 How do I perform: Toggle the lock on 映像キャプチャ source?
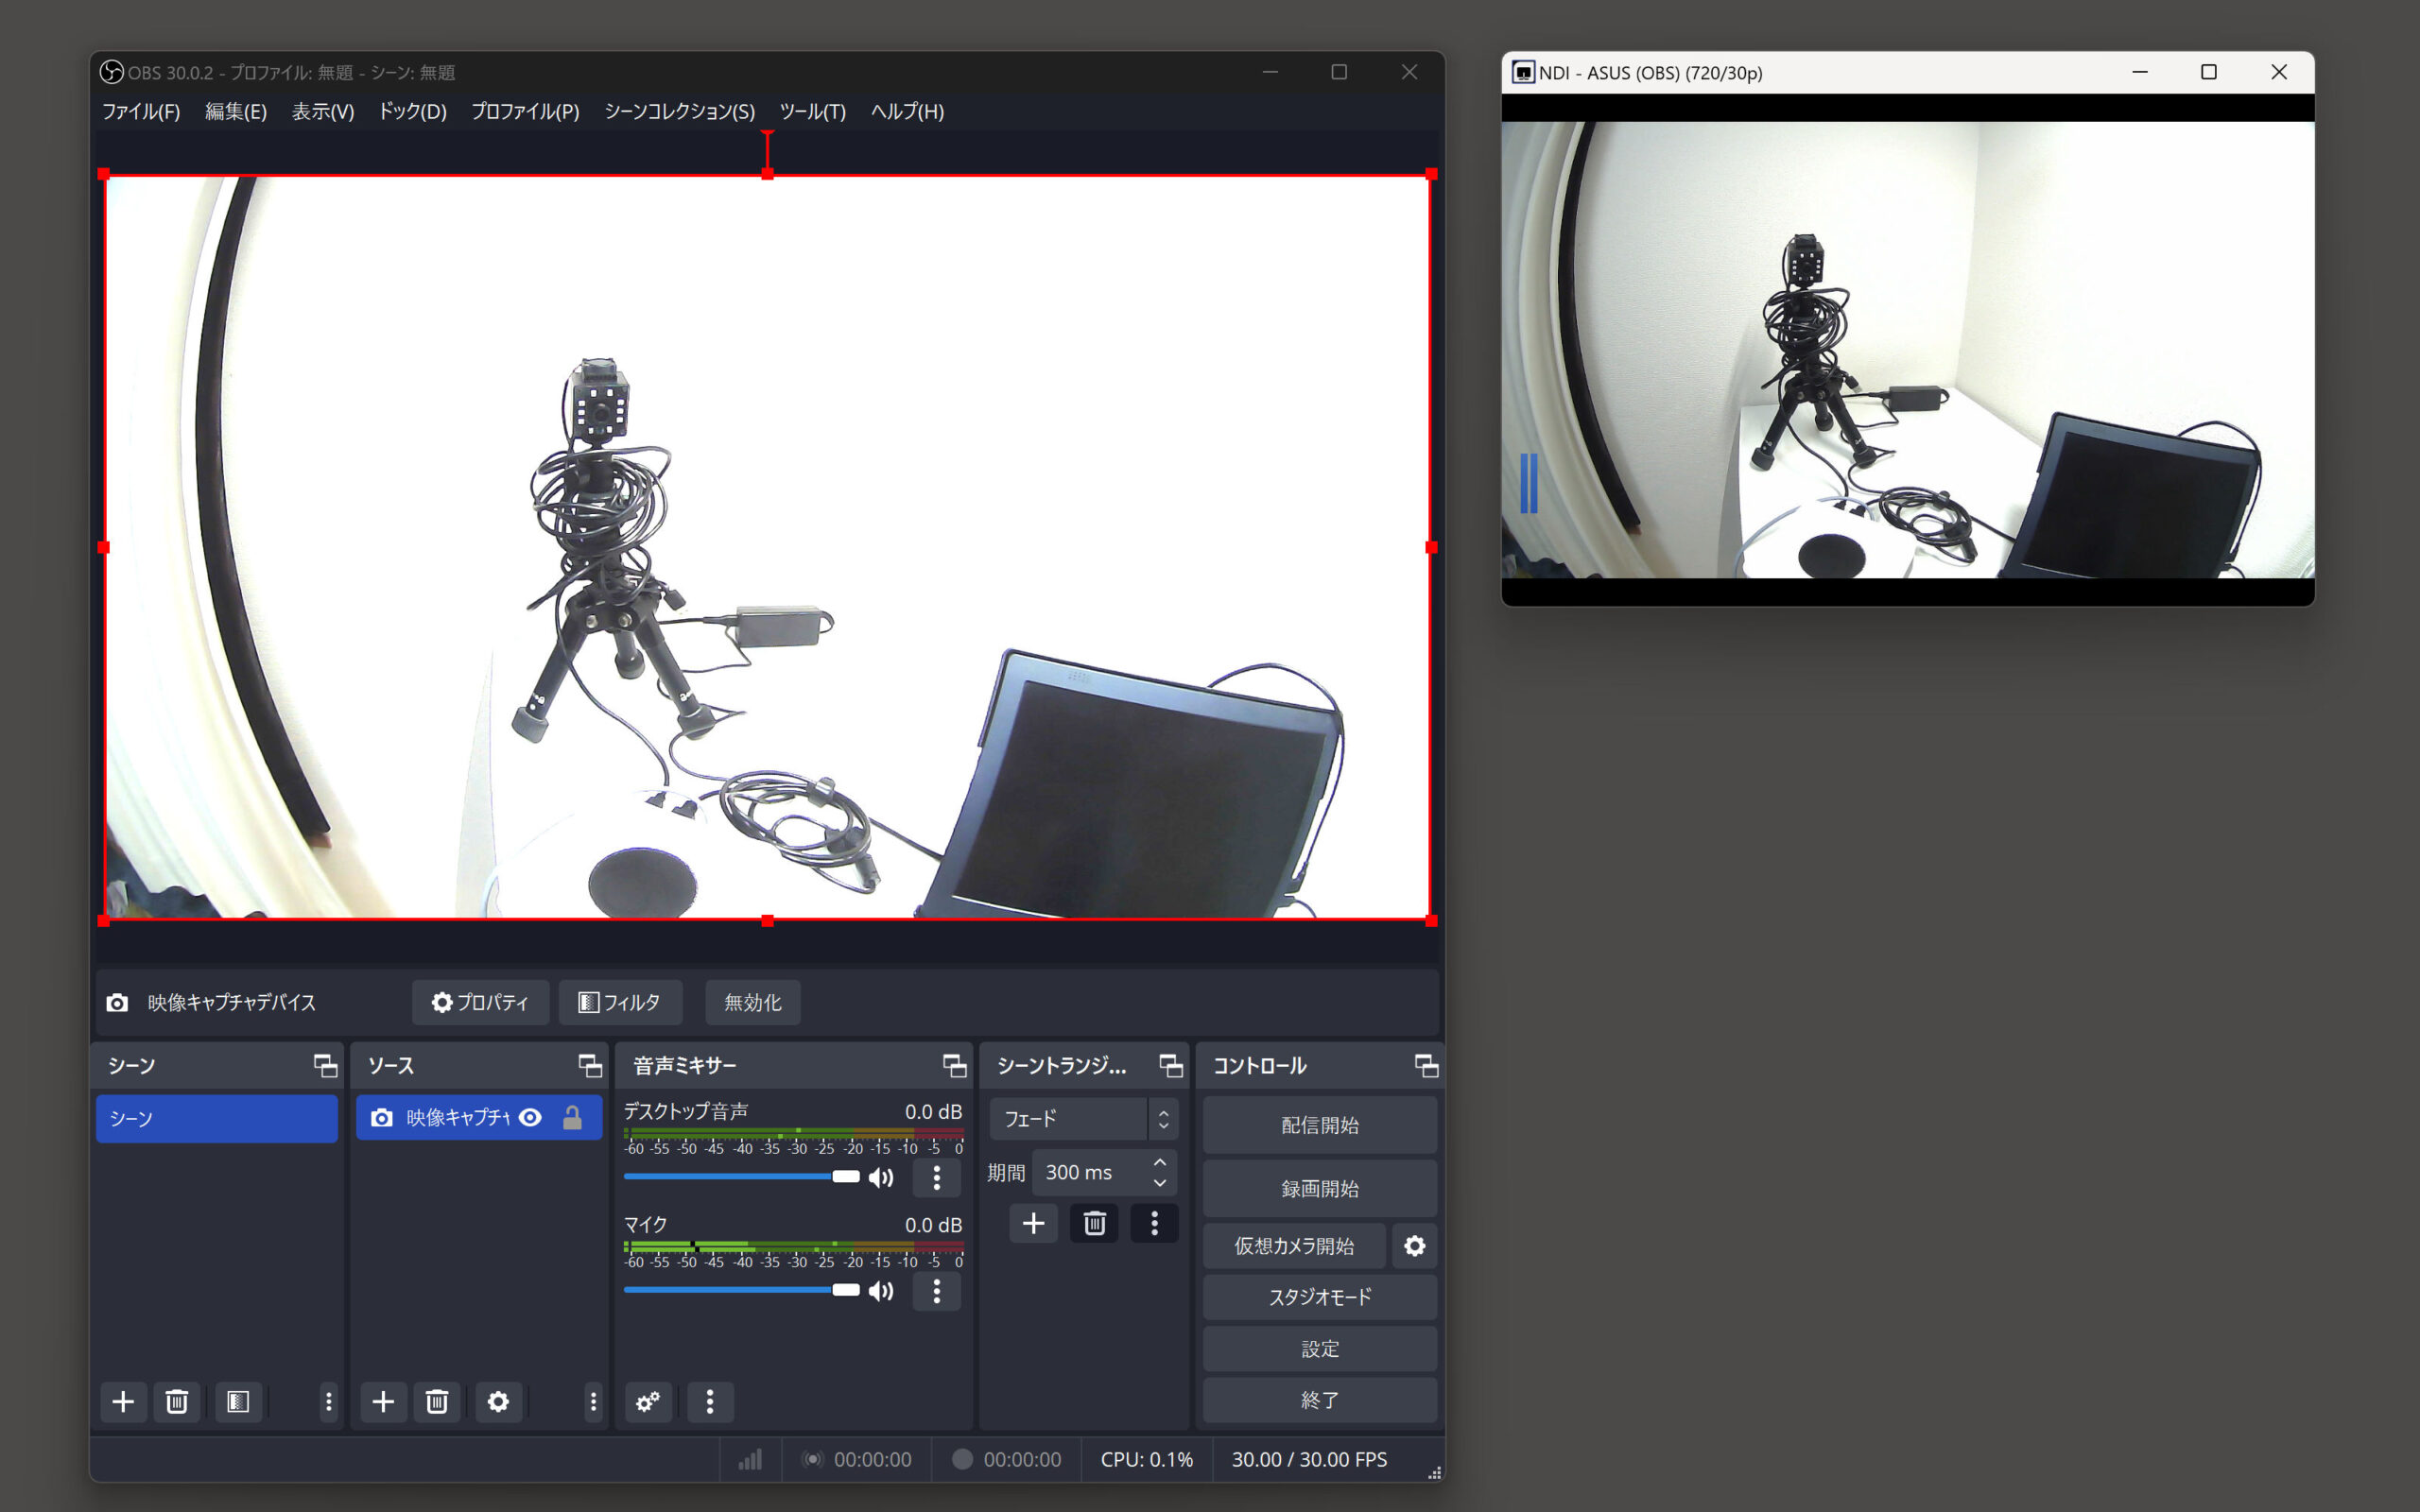click(x=572, y=1117)
